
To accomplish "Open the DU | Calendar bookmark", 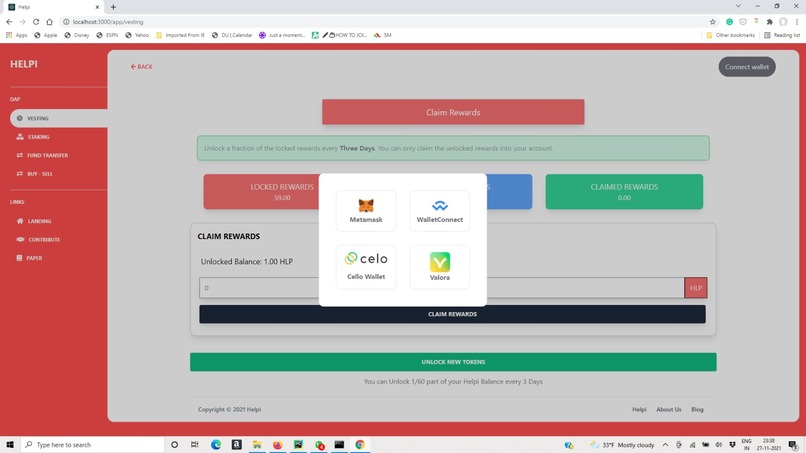I will coord(232,35).
